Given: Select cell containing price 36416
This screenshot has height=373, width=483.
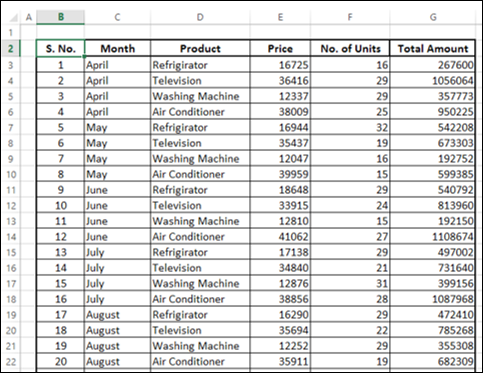Looking at the screenshot, I should tap(280, 80).
